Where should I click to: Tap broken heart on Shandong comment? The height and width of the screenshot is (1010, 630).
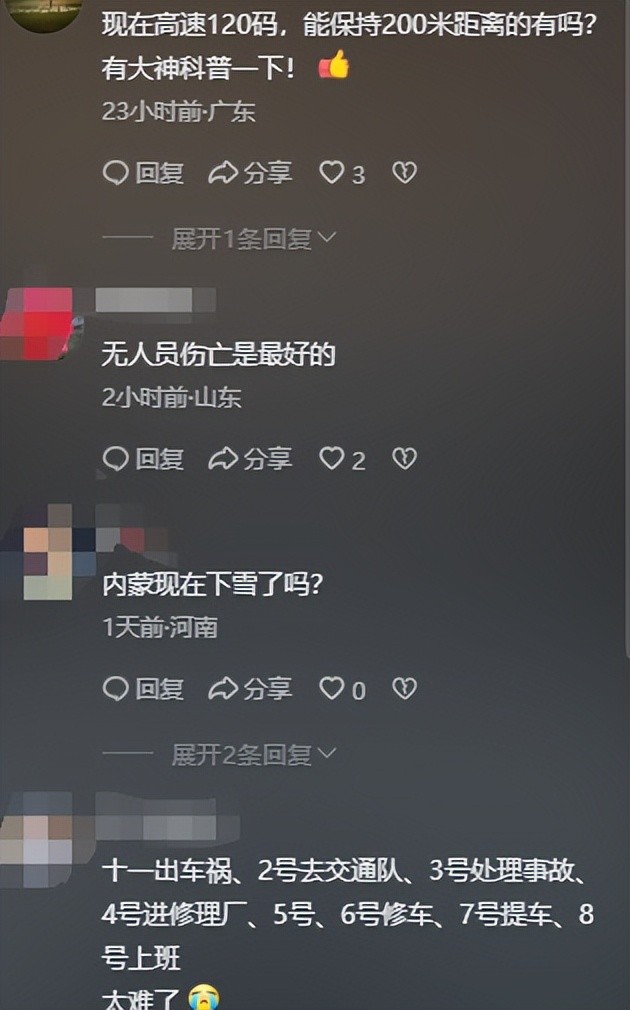coord(405,459)
